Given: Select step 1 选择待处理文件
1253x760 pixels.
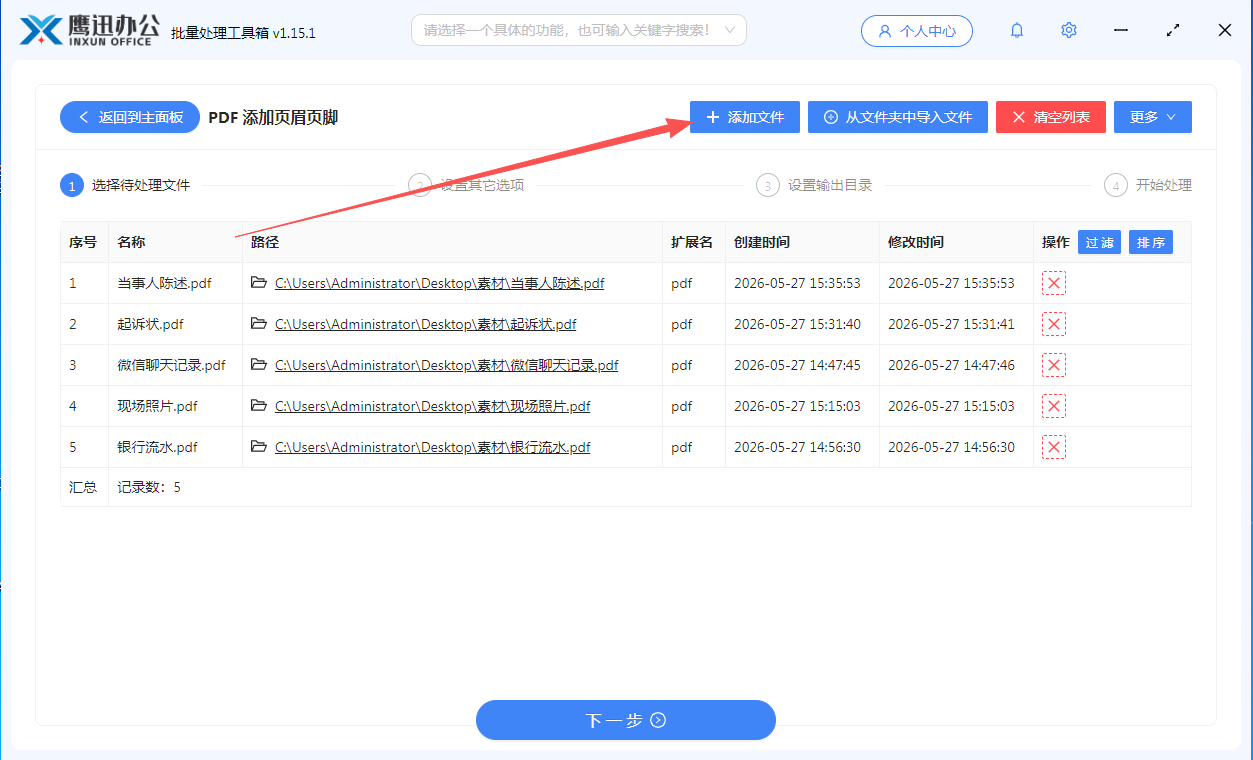Looking at the screenshot, I should (125, 185).
